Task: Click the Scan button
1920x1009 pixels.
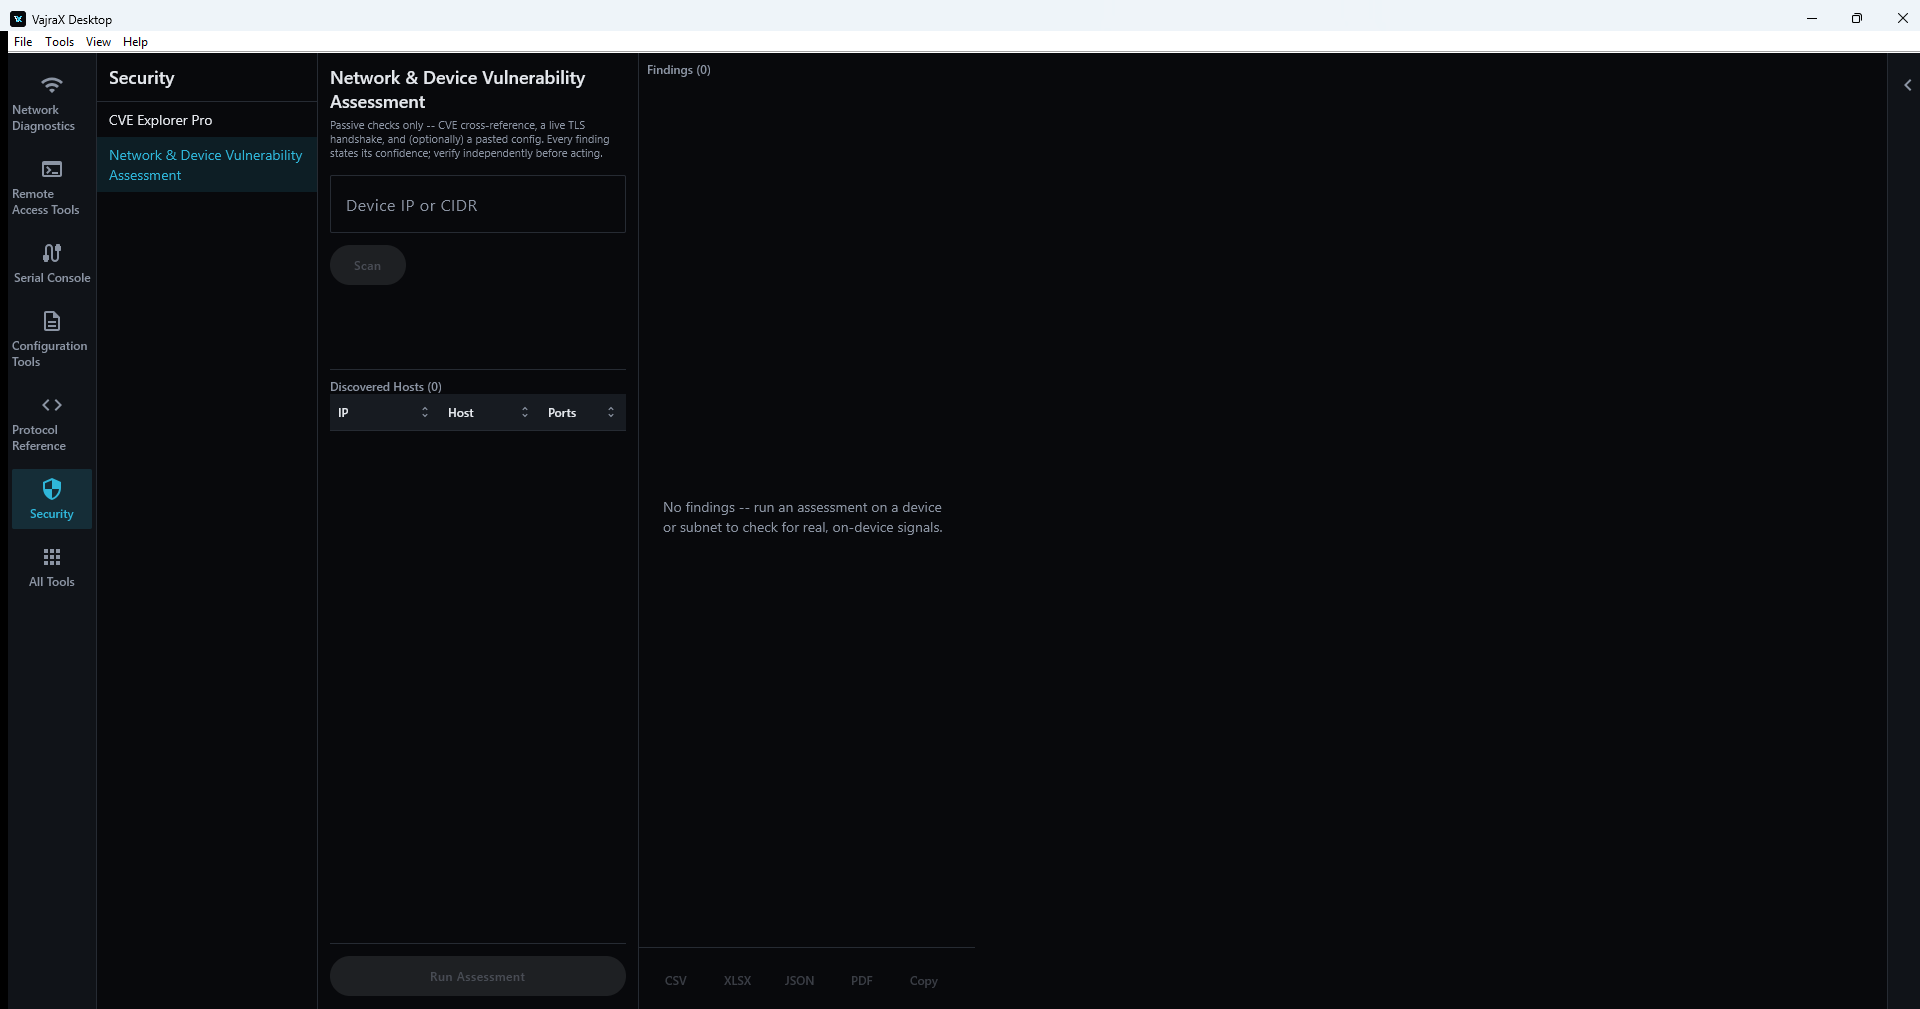Action: point(368,265)
